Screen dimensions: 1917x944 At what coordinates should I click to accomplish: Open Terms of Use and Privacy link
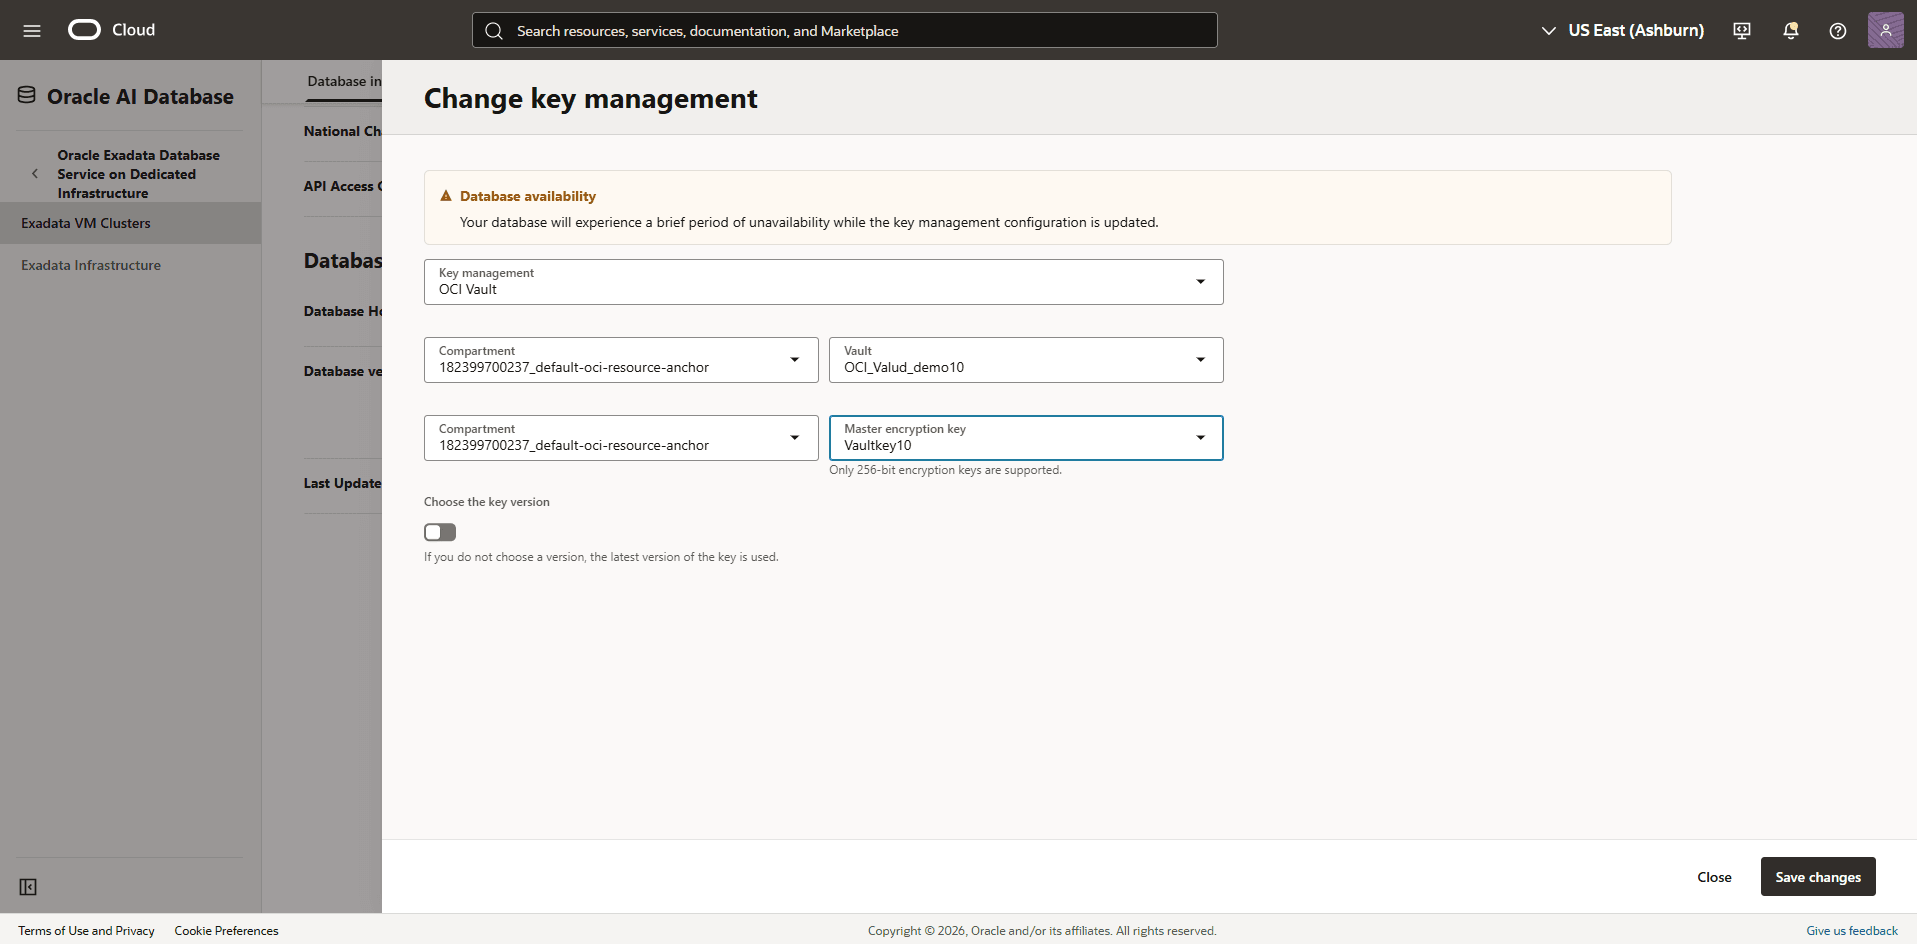[86, 931]
